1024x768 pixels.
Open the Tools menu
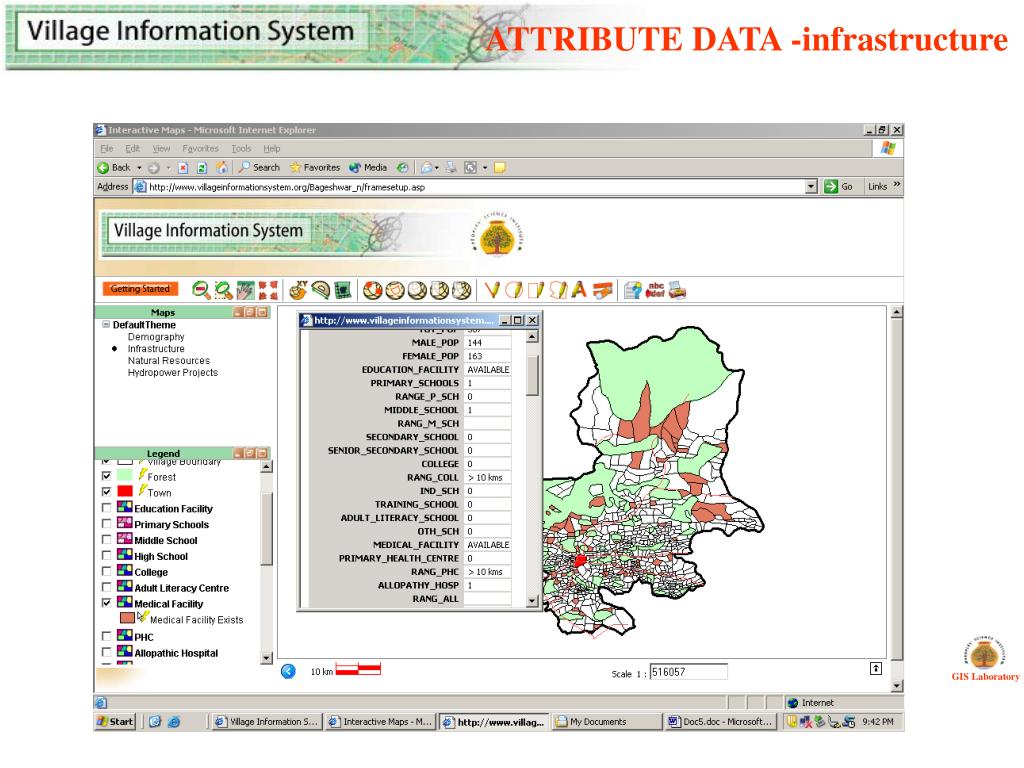pos(241,148)
